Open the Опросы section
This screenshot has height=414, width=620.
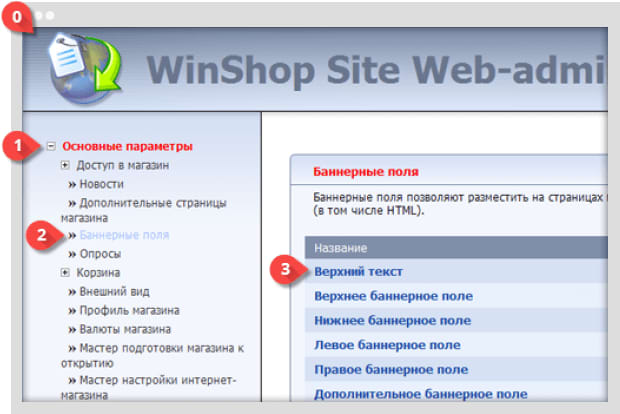click(x=100, y=254)
